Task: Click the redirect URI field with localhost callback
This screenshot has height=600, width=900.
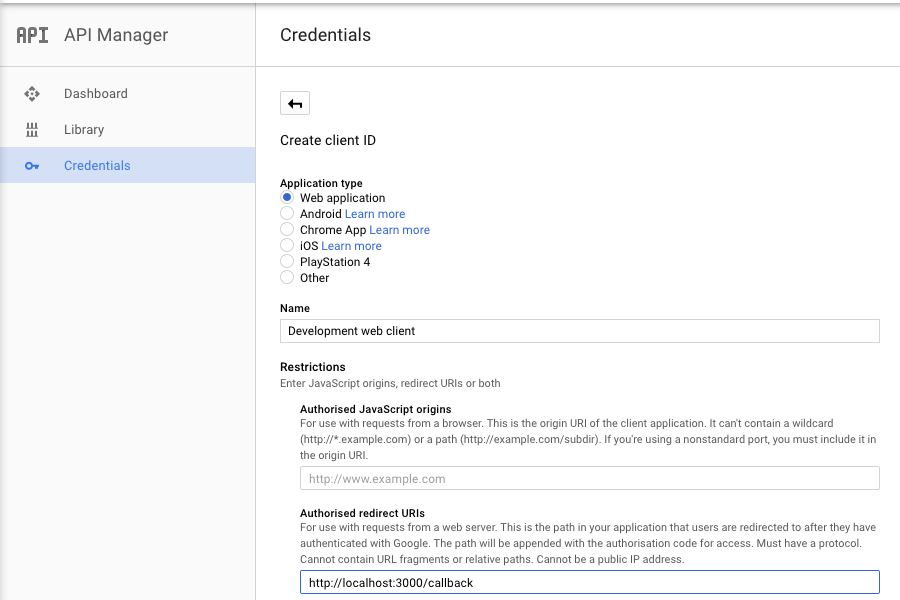Action: 589,583
